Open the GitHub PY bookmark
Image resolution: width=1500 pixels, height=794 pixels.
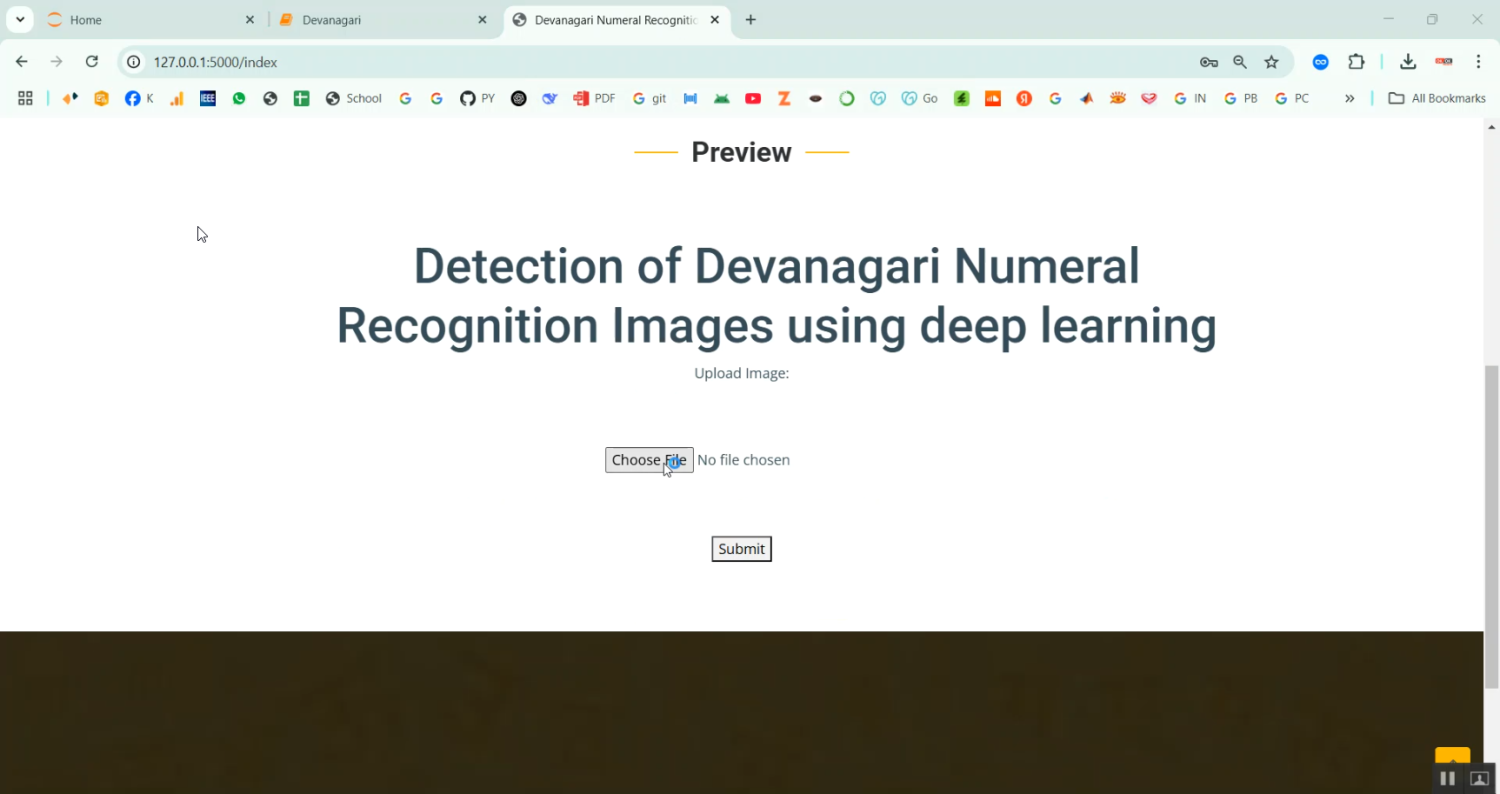477,98
